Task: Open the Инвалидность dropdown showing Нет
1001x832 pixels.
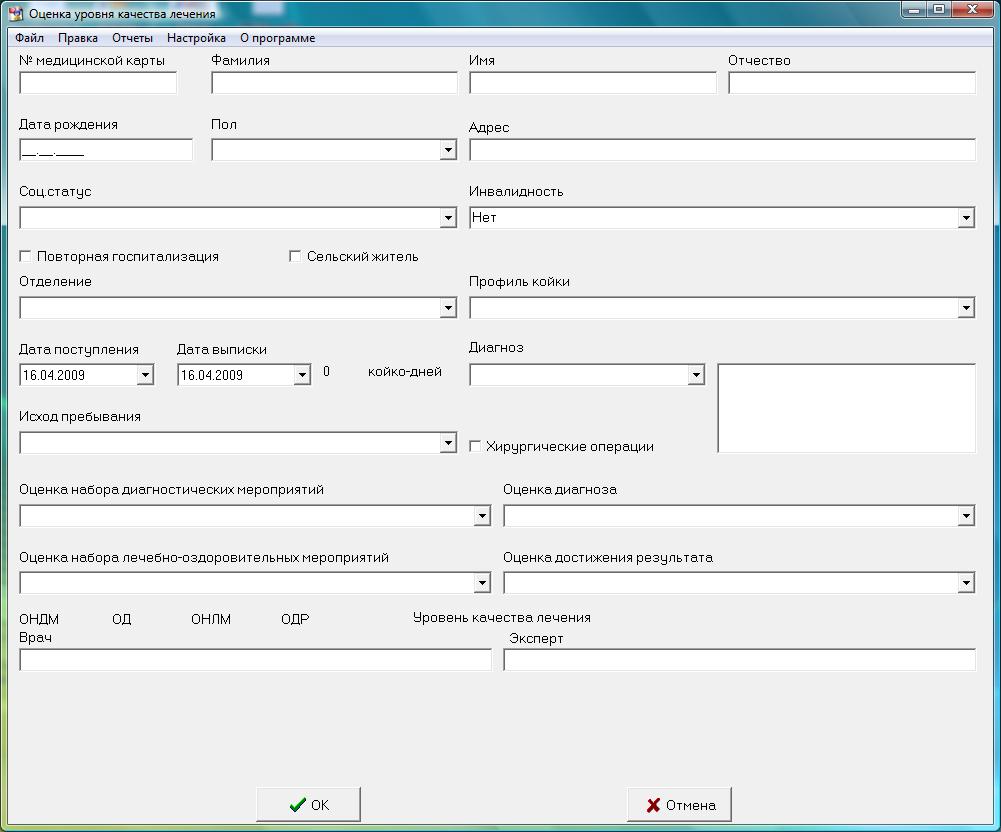Action: click(966, 218)
